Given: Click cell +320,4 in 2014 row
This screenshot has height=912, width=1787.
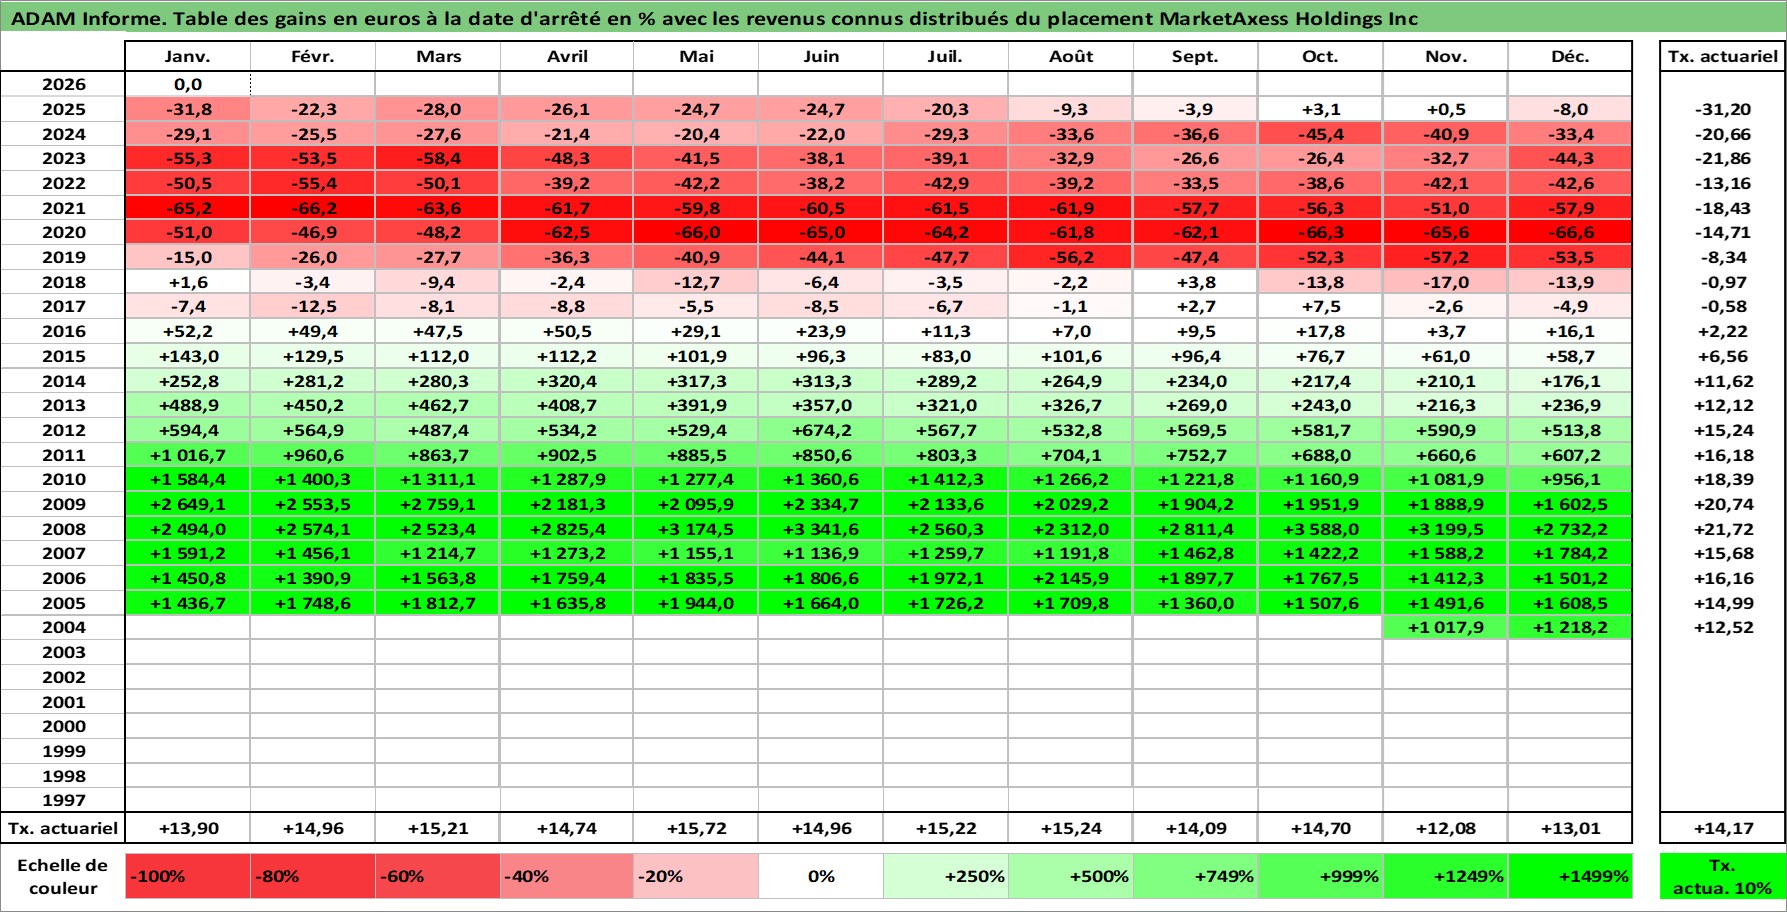Looking at the screenshot, I should coord(567,381).
